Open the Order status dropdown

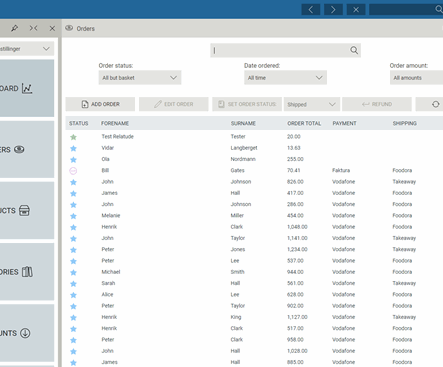coord(140,78)
